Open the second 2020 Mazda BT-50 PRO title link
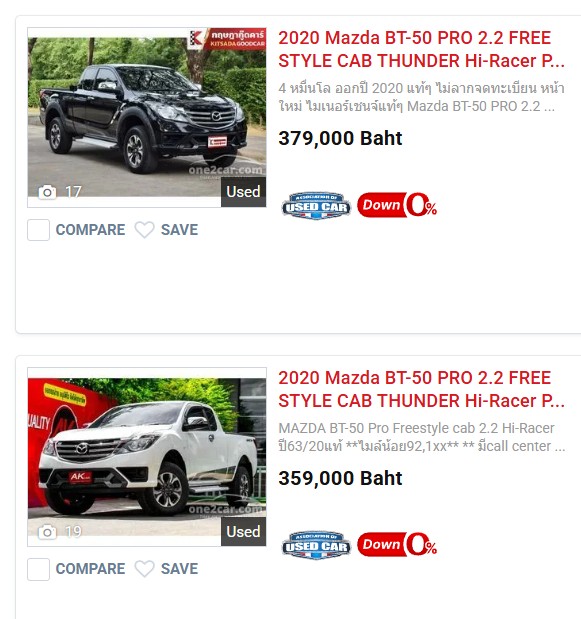This screenshot has width=581, height=619. (421, 389)
